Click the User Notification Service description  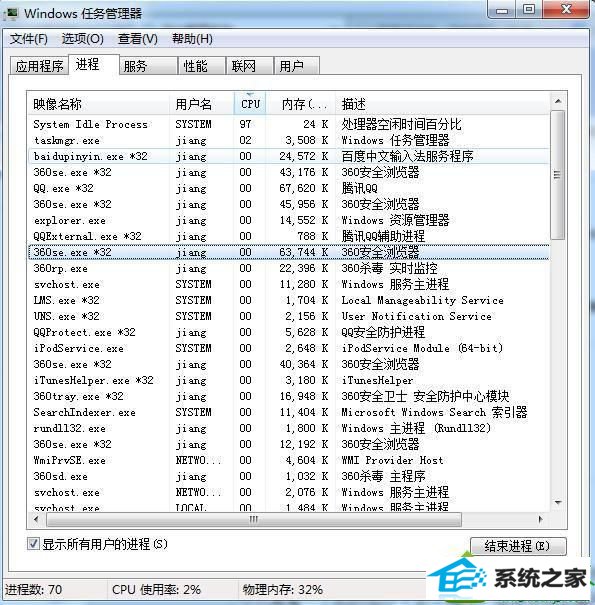pos(417,316)
